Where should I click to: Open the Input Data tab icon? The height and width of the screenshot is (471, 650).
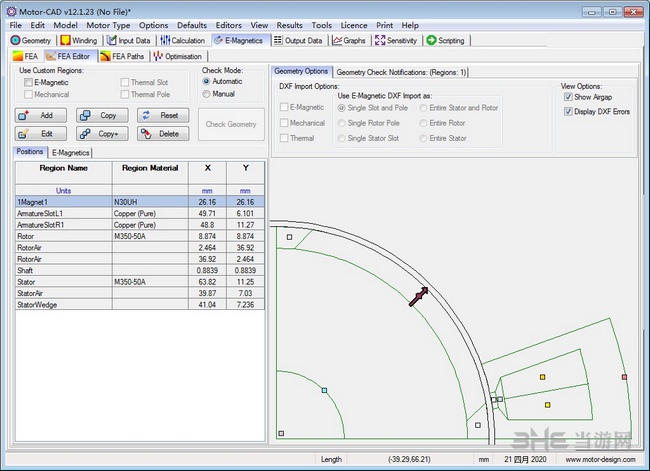[x=111, y=40]
